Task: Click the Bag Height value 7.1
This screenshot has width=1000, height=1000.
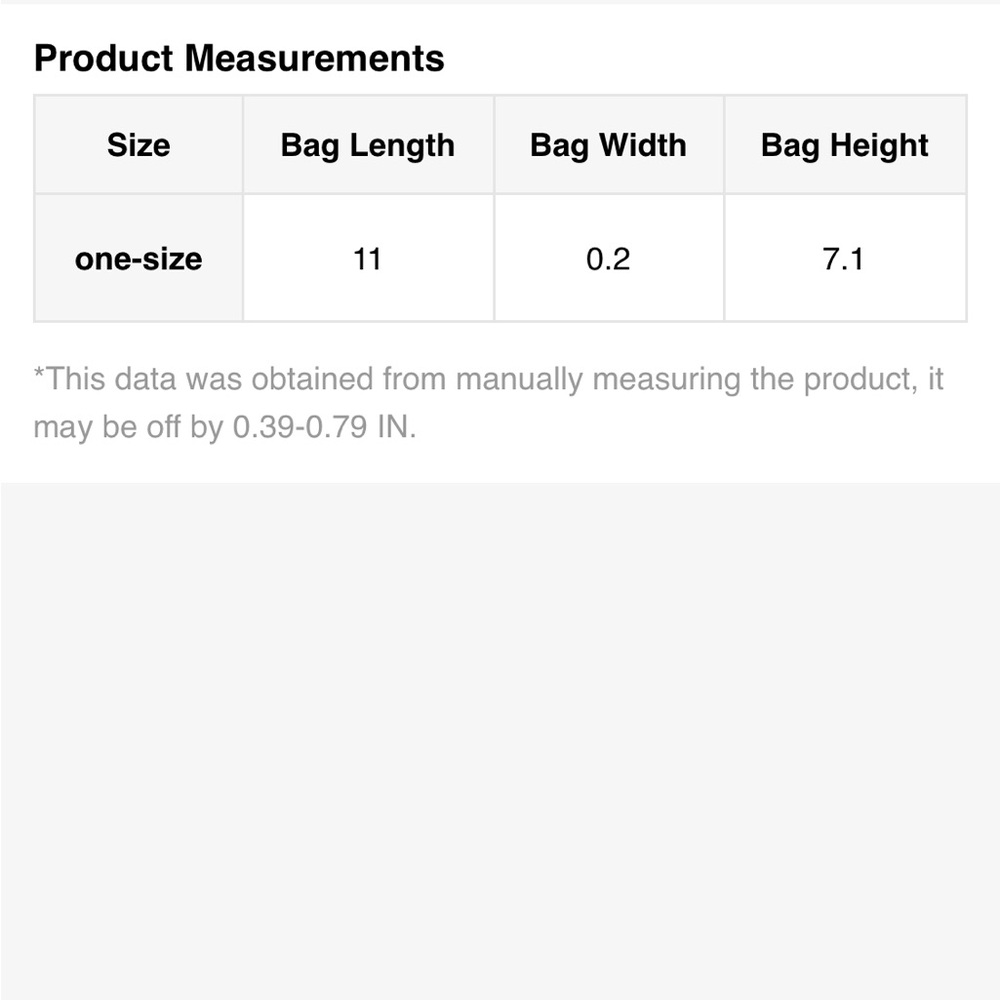Action: 843,259
